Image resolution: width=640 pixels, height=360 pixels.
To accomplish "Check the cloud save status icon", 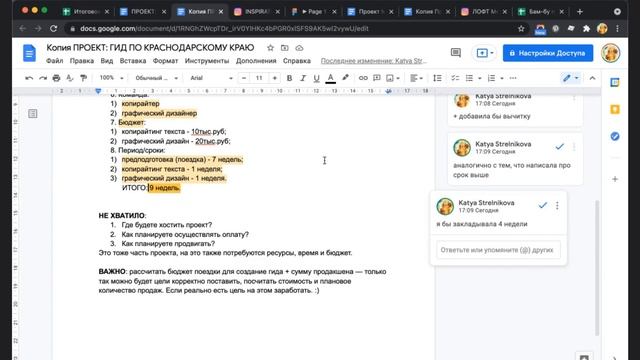I will [299, 48].
